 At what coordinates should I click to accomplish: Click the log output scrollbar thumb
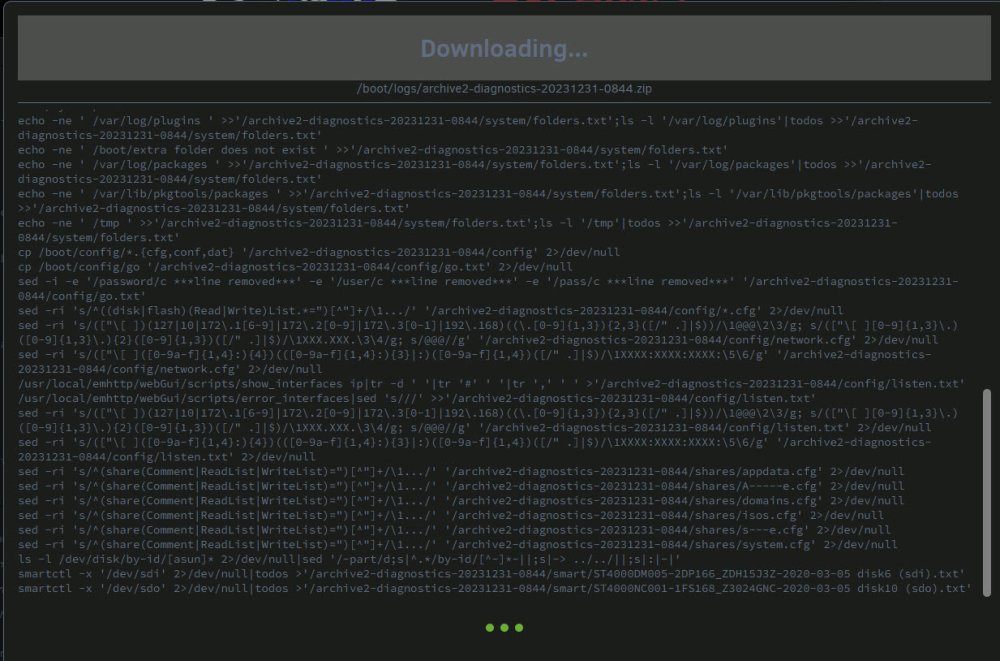click(x=987, y=493)
